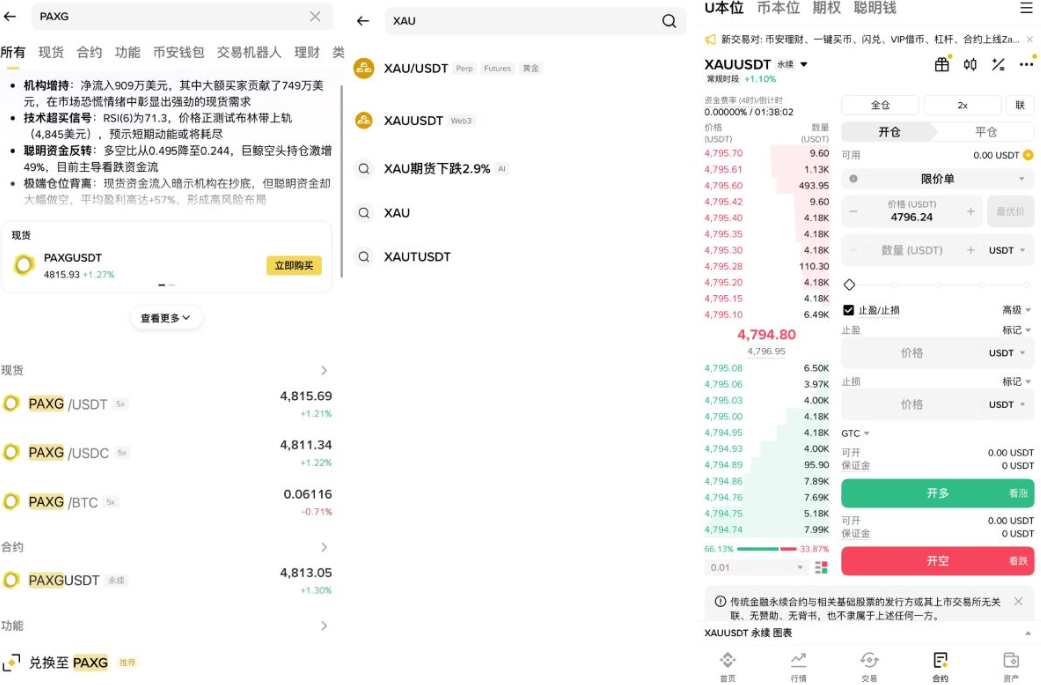Open 标记 dropdown for 止损
Viewport: 1041px width, 685px height.
click(x=1016, y=382)
